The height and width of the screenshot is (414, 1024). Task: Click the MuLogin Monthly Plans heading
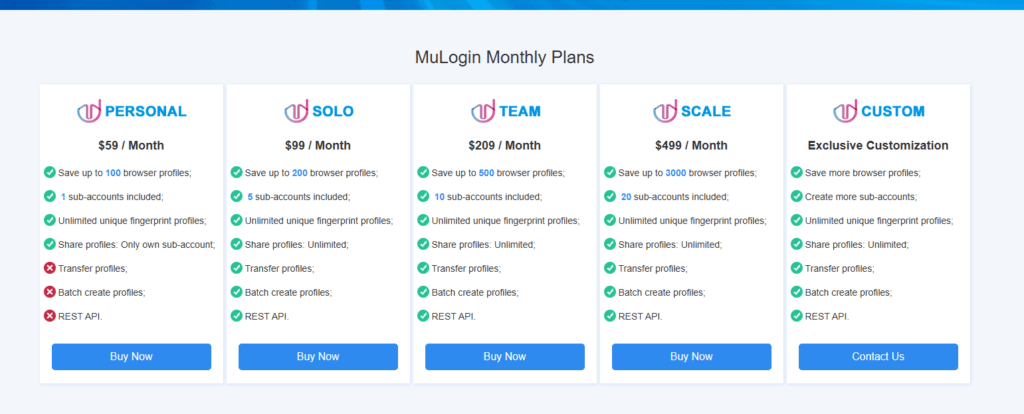tap(505, 57)
